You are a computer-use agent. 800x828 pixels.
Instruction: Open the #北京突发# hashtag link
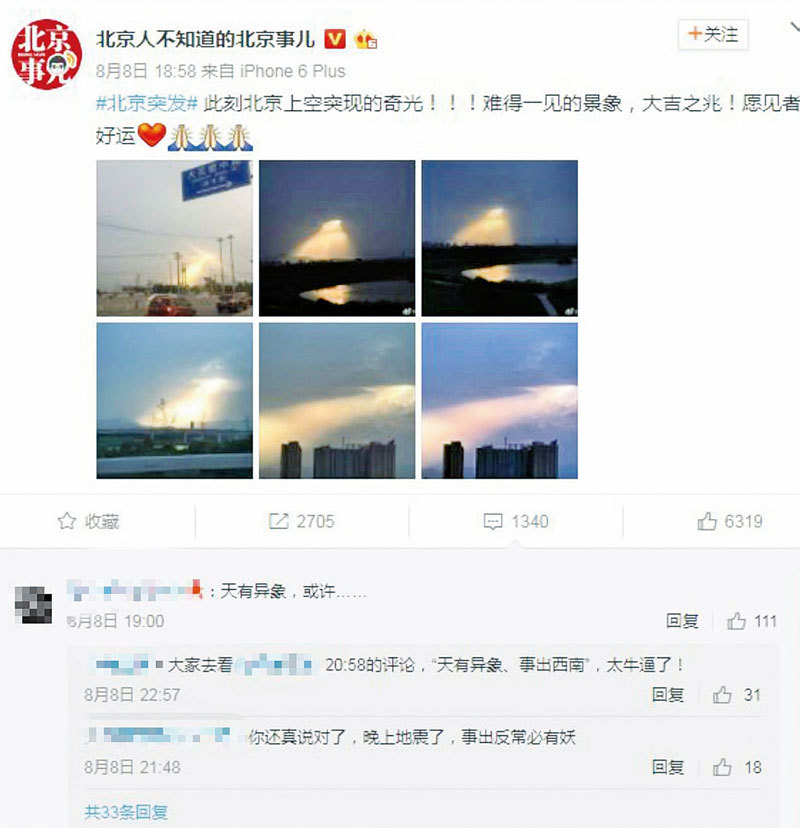147,104
